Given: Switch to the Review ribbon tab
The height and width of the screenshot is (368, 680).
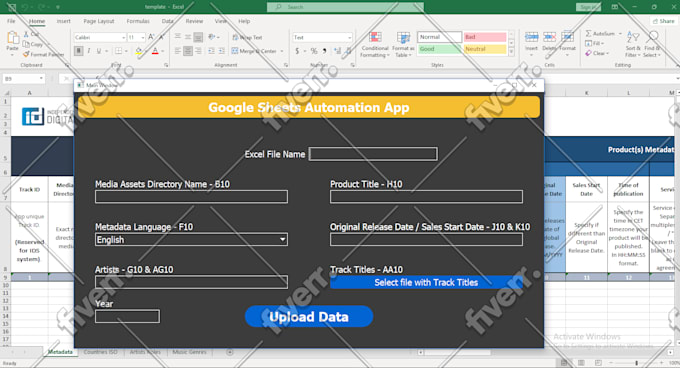Looking at the screenshot, I should (x=194, y=21).
